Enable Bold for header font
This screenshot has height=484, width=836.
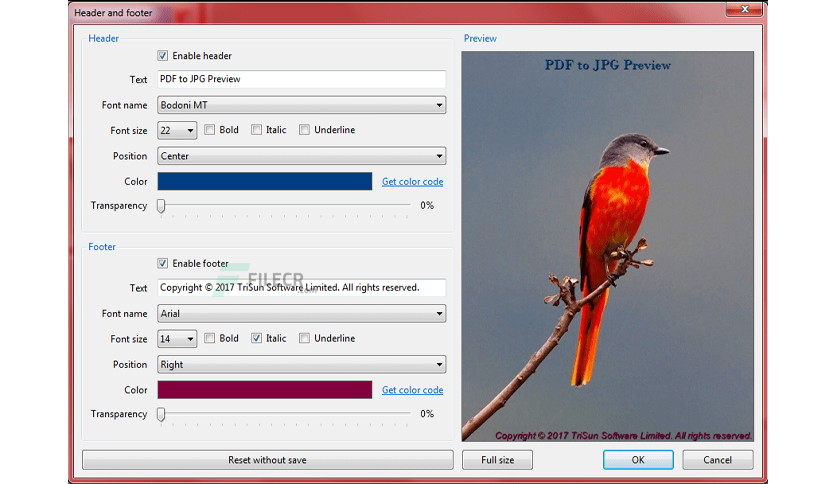[210, 130]
